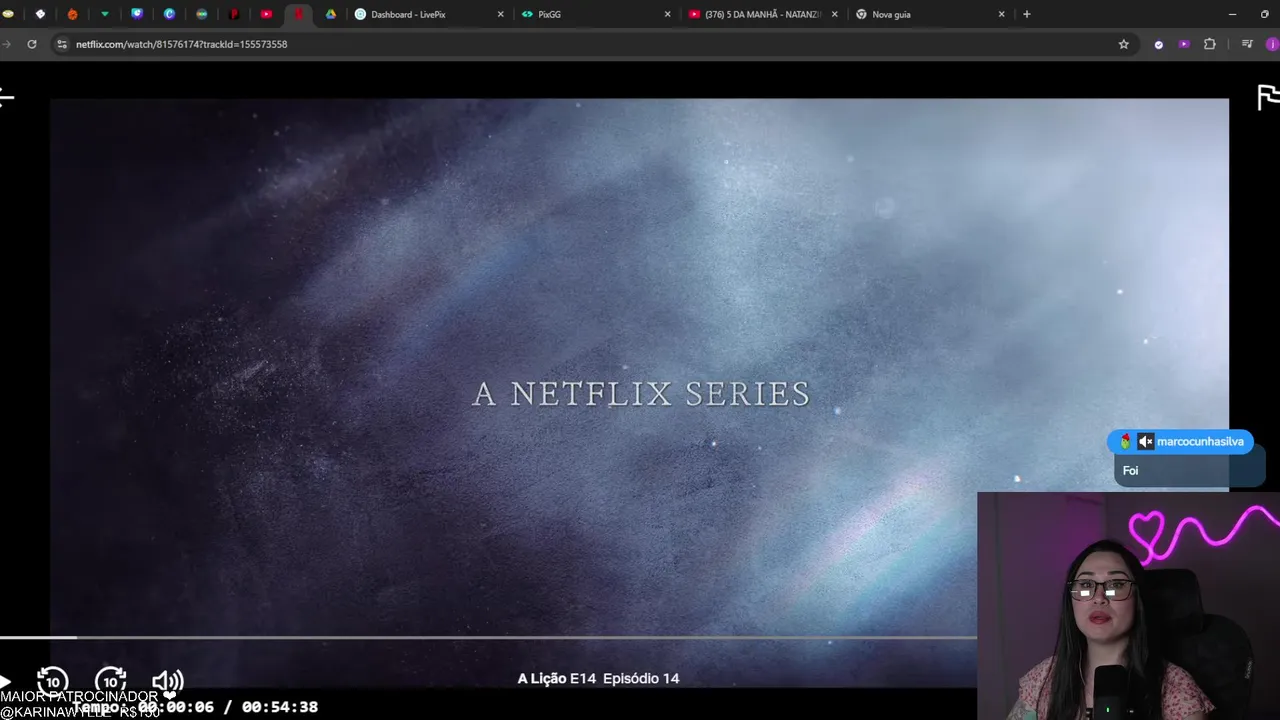1280x720 pixels.
Task: Switch to Google Drive pinned tab
Action: pyautogui.click(x=330, y=14)
